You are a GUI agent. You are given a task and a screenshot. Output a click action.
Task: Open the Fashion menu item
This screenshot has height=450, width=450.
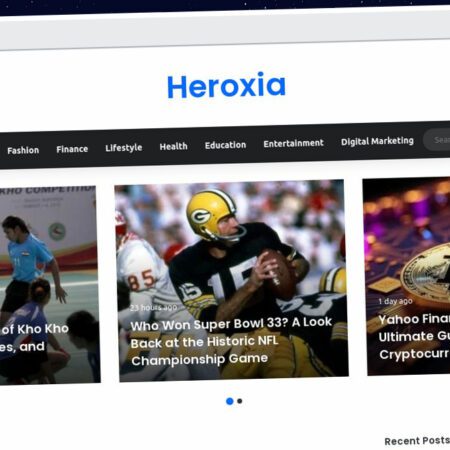pos(23,150)
